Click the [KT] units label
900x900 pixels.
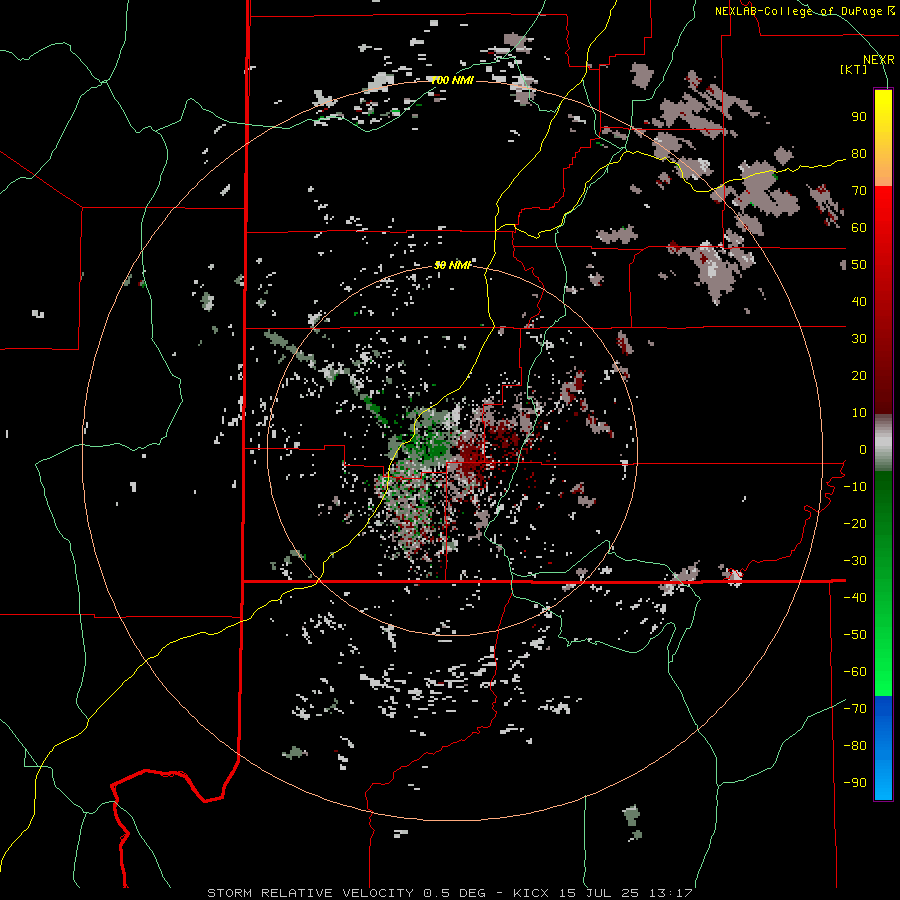854,69
